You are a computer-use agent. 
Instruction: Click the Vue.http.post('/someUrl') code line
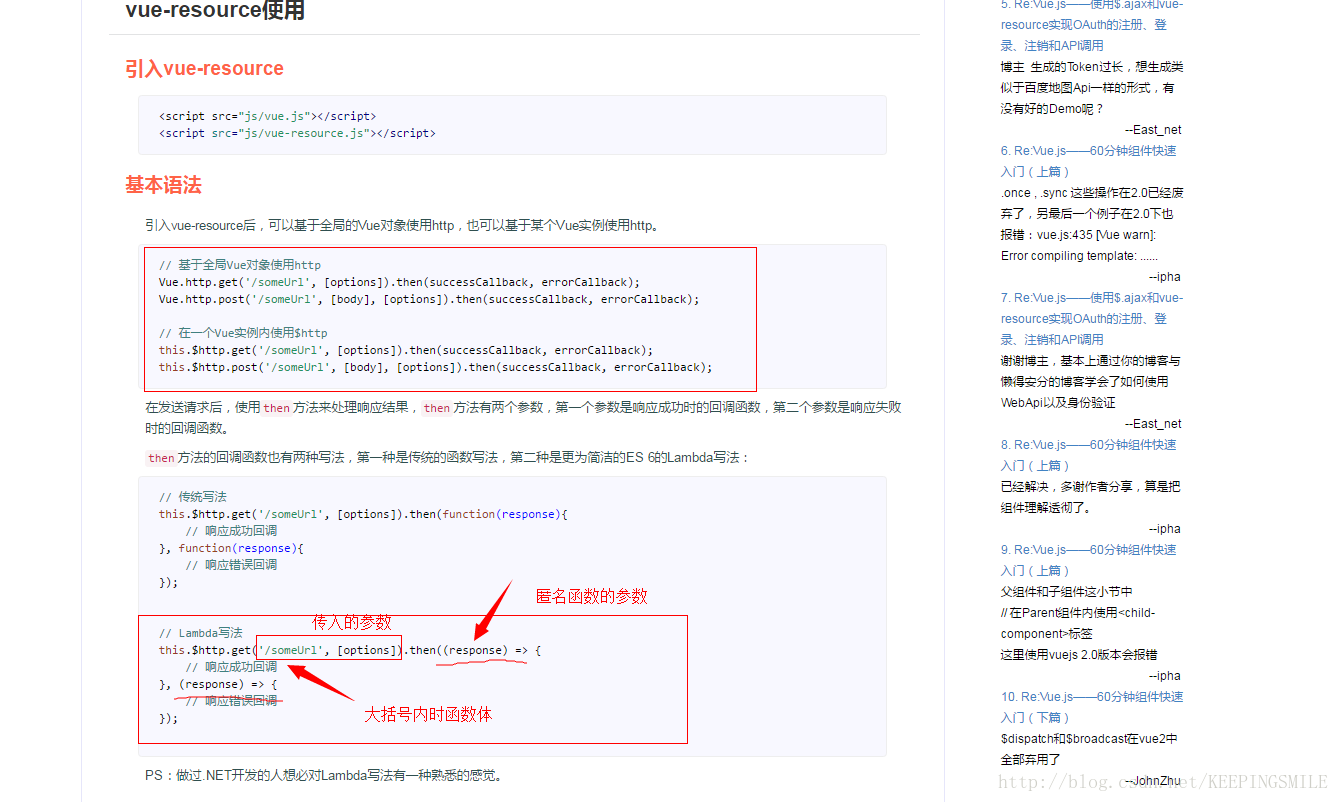(429, 299)
